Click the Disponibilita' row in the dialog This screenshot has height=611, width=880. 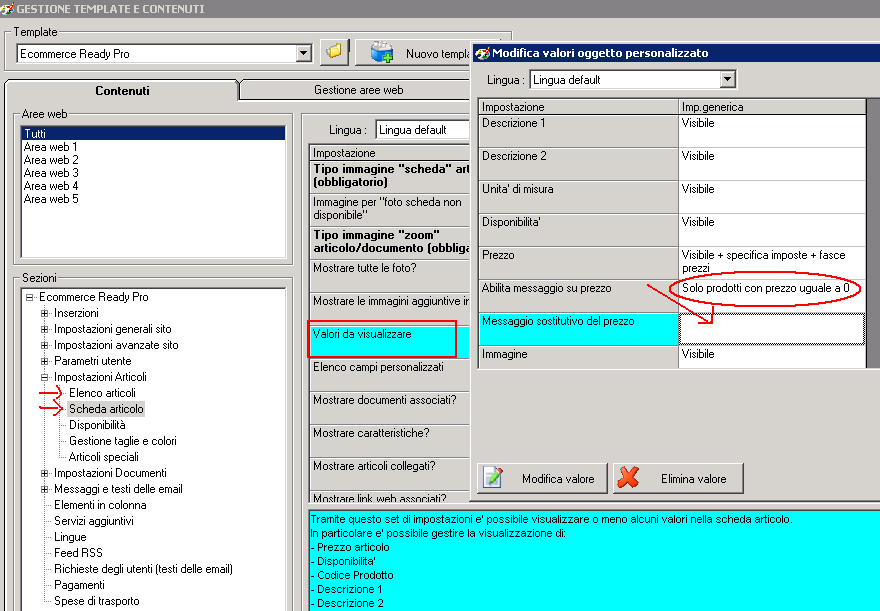pos(672,230)
